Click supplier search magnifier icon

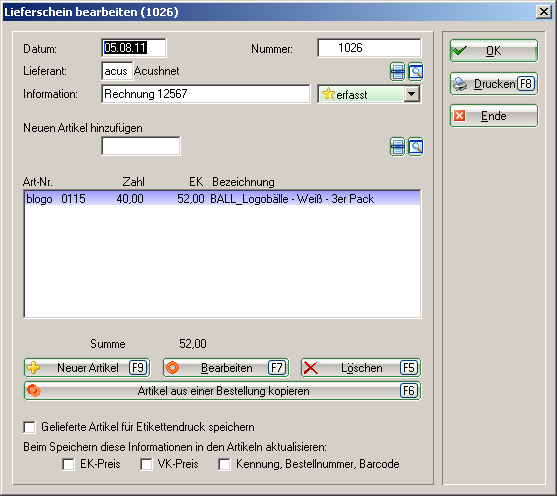point(415,72)
